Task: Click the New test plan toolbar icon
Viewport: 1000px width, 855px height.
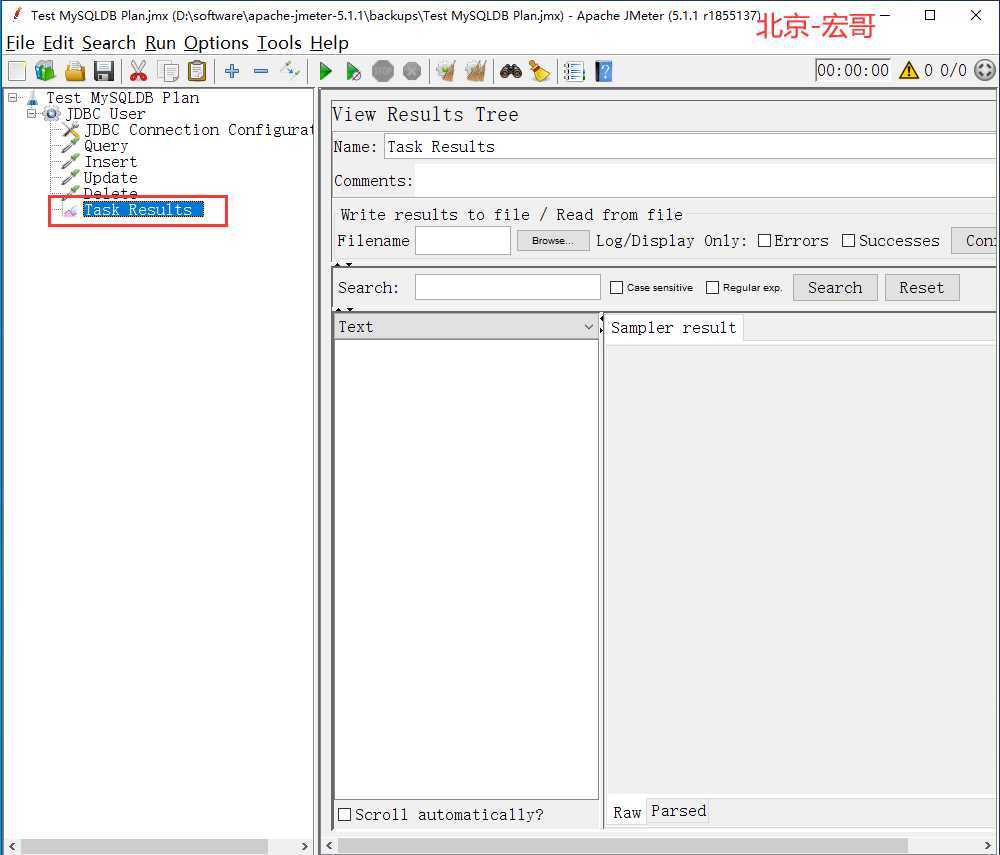Action: pyautogui.click(x=17, y=71)
